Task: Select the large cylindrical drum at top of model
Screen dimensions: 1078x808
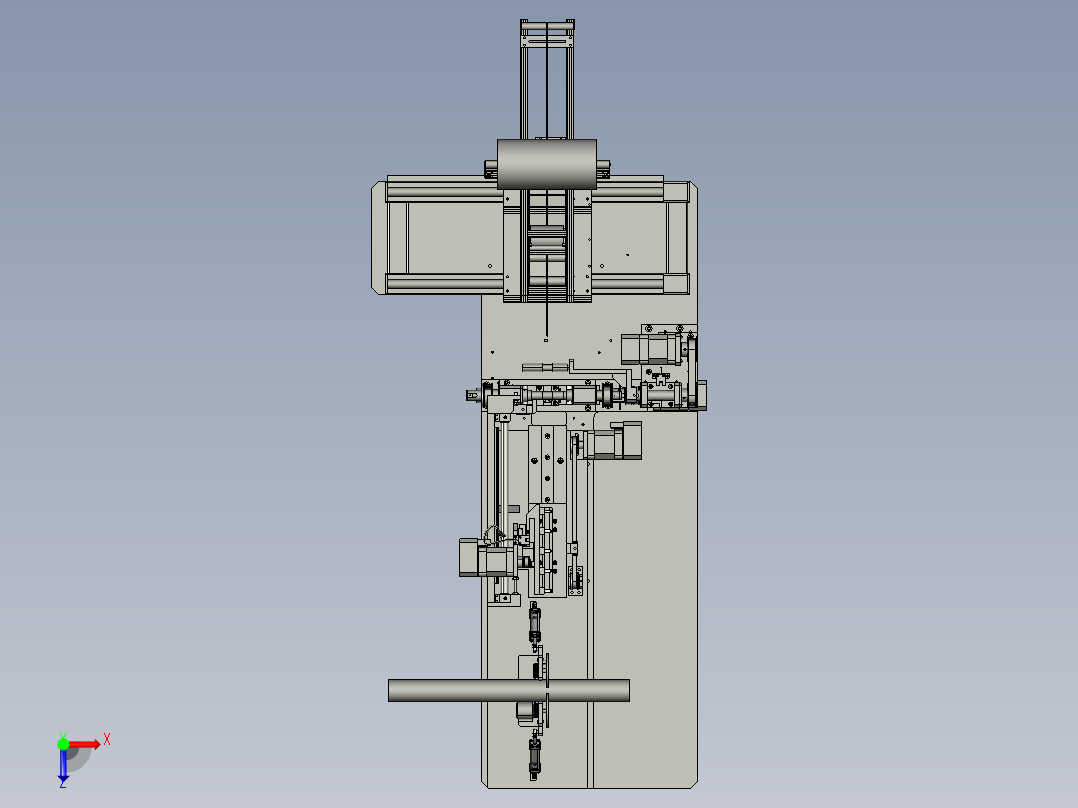Action: pyautogui.click(x=547, y=164)
